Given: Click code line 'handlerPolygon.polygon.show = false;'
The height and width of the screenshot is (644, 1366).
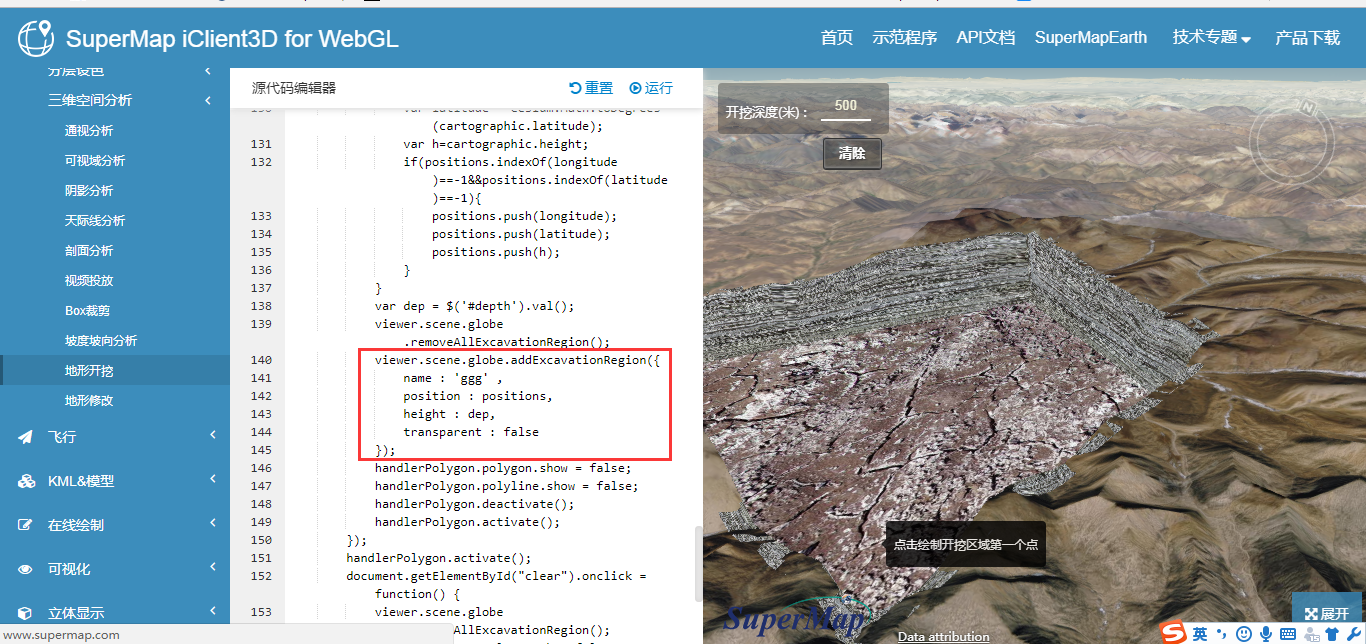Looking at the screenshot, I should click(503, 468).
